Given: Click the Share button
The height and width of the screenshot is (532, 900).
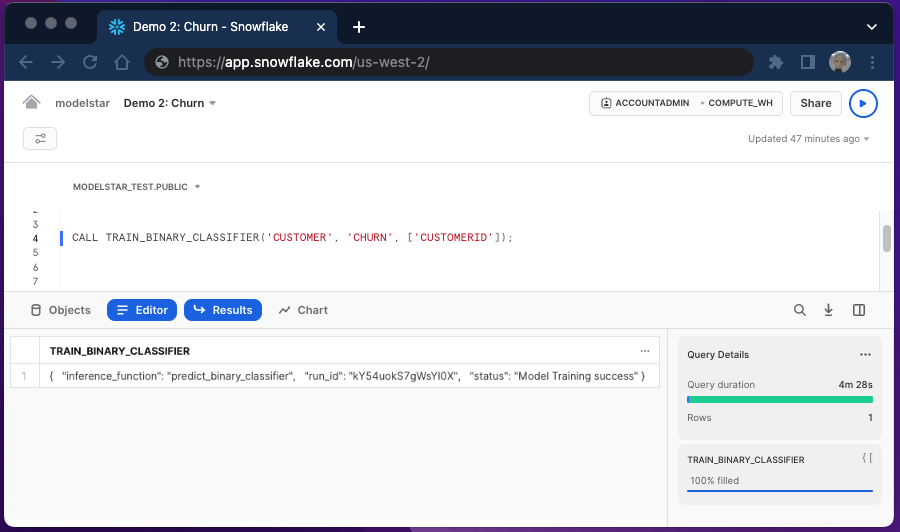Looking at the screenshot, I should coord(815,103).
